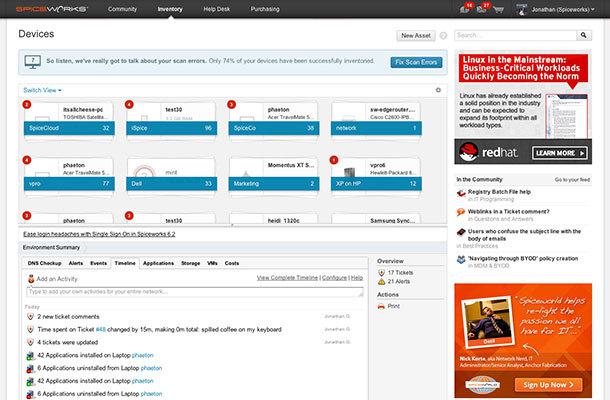Click the Sign Up Now button

[549, 384]
